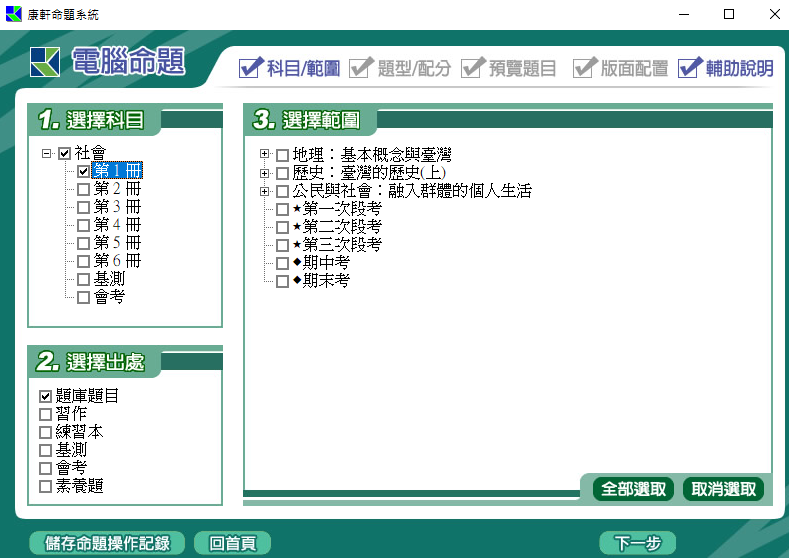Uncheck 題庫題目 source checkbox

45,396
